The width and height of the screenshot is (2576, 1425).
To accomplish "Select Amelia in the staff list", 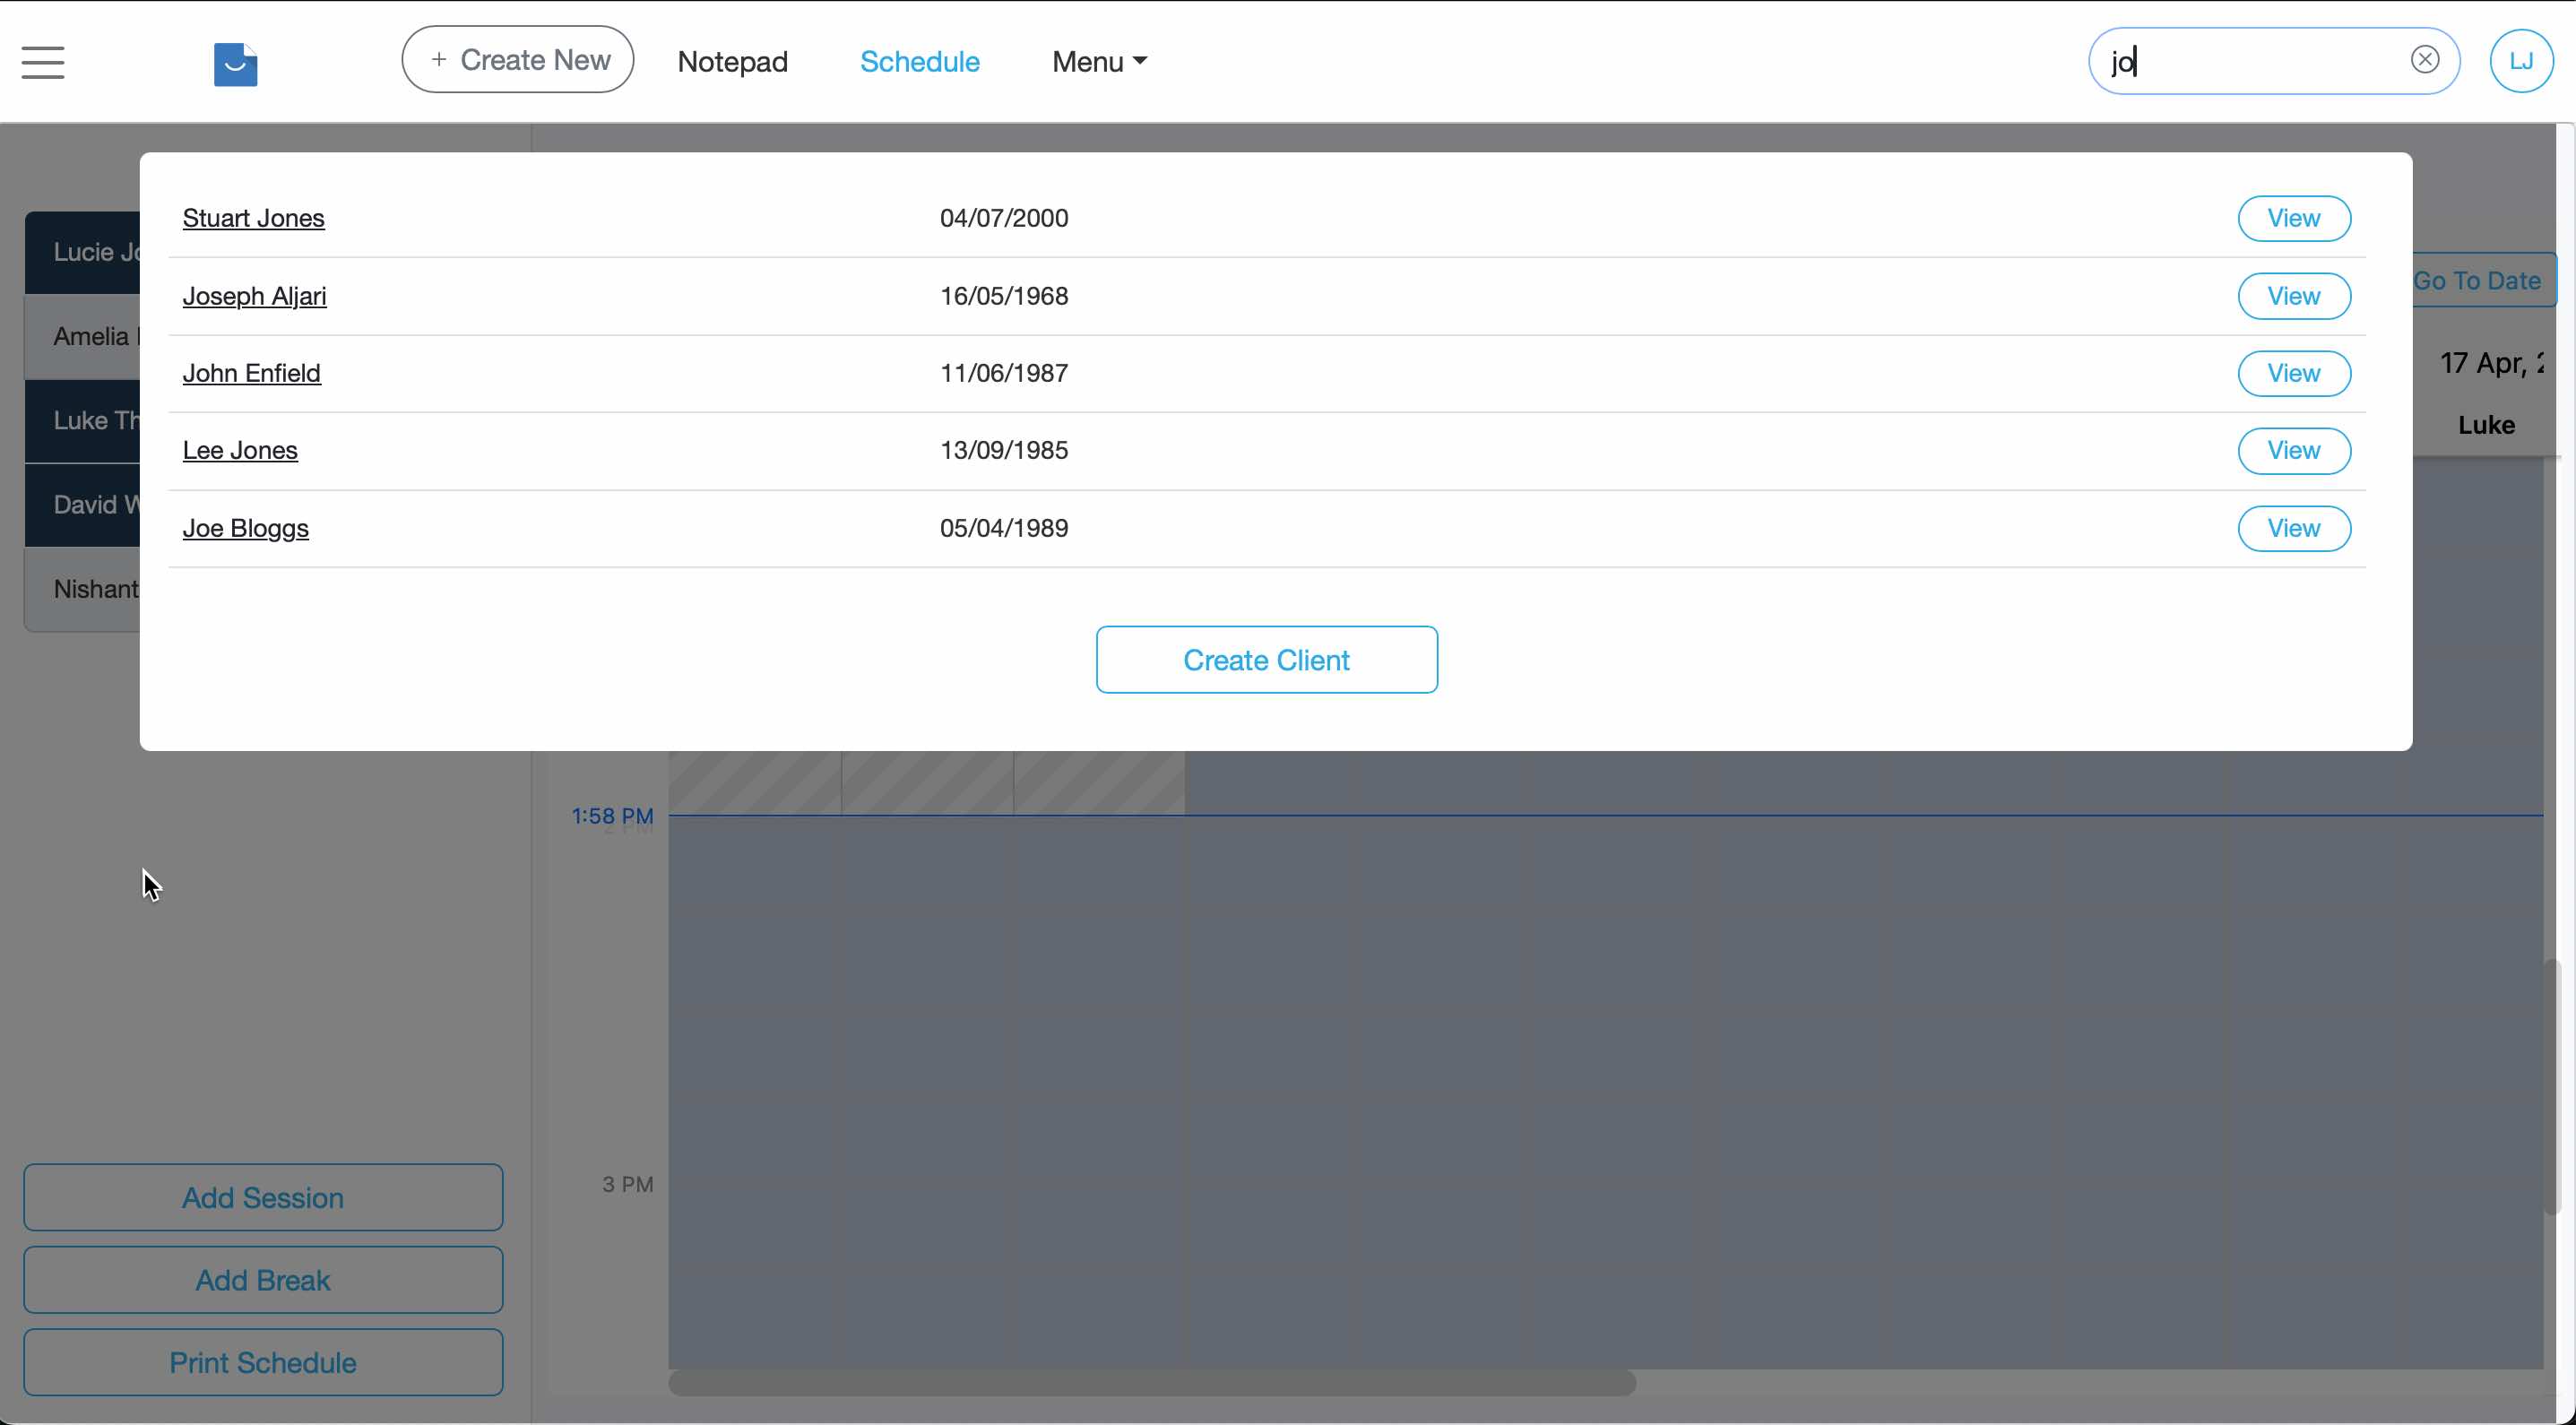I will tap(83, 336).
